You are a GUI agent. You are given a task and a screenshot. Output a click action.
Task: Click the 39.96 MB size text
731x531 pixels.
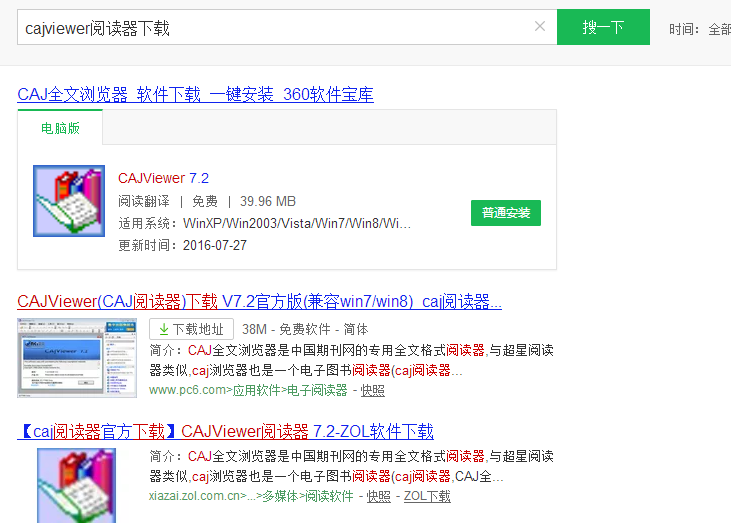(268, 201)
